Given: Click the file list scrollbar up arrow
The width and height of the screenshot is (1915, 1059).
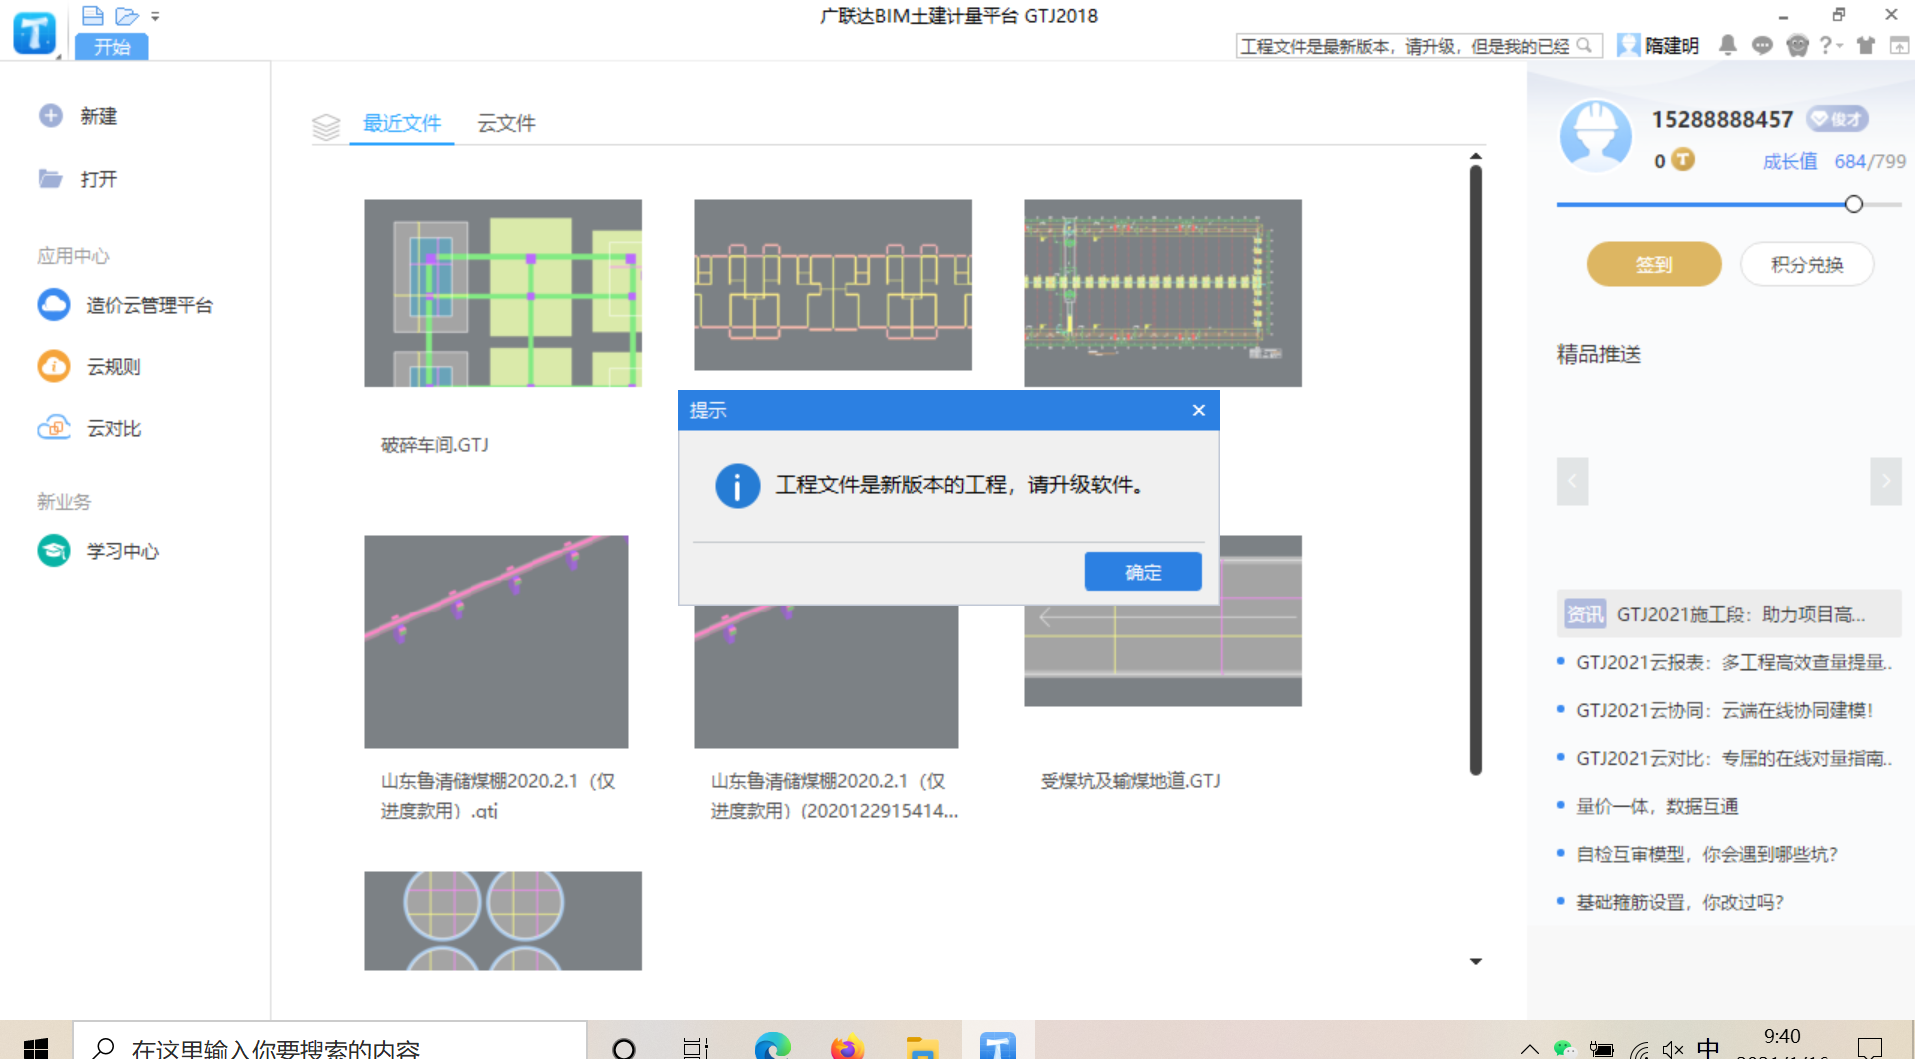Looking at the screenshot, I should tap(1475, 156).
